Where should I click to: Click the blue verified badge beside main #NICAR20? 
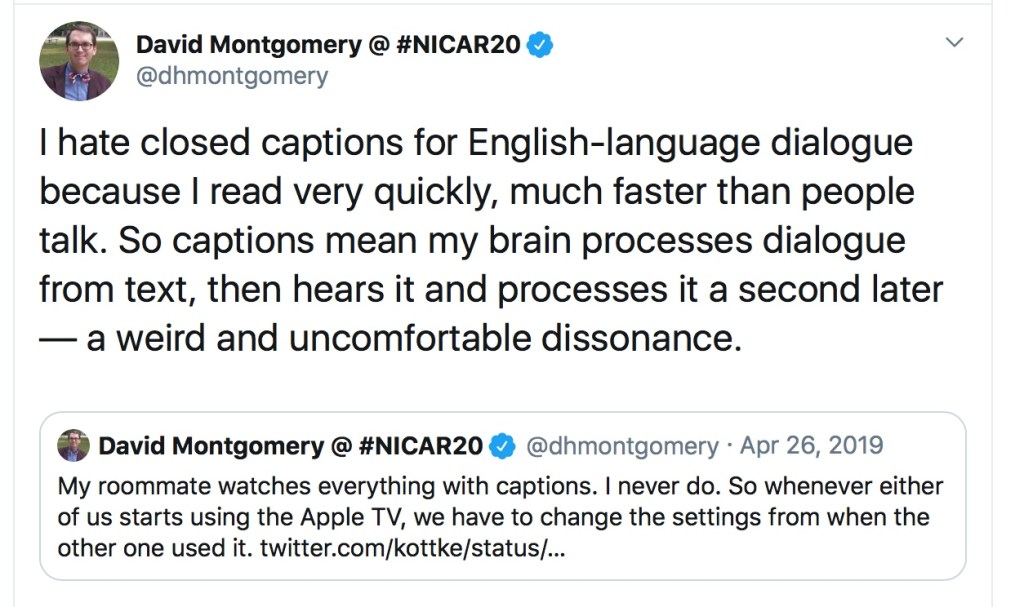point(540,45)
